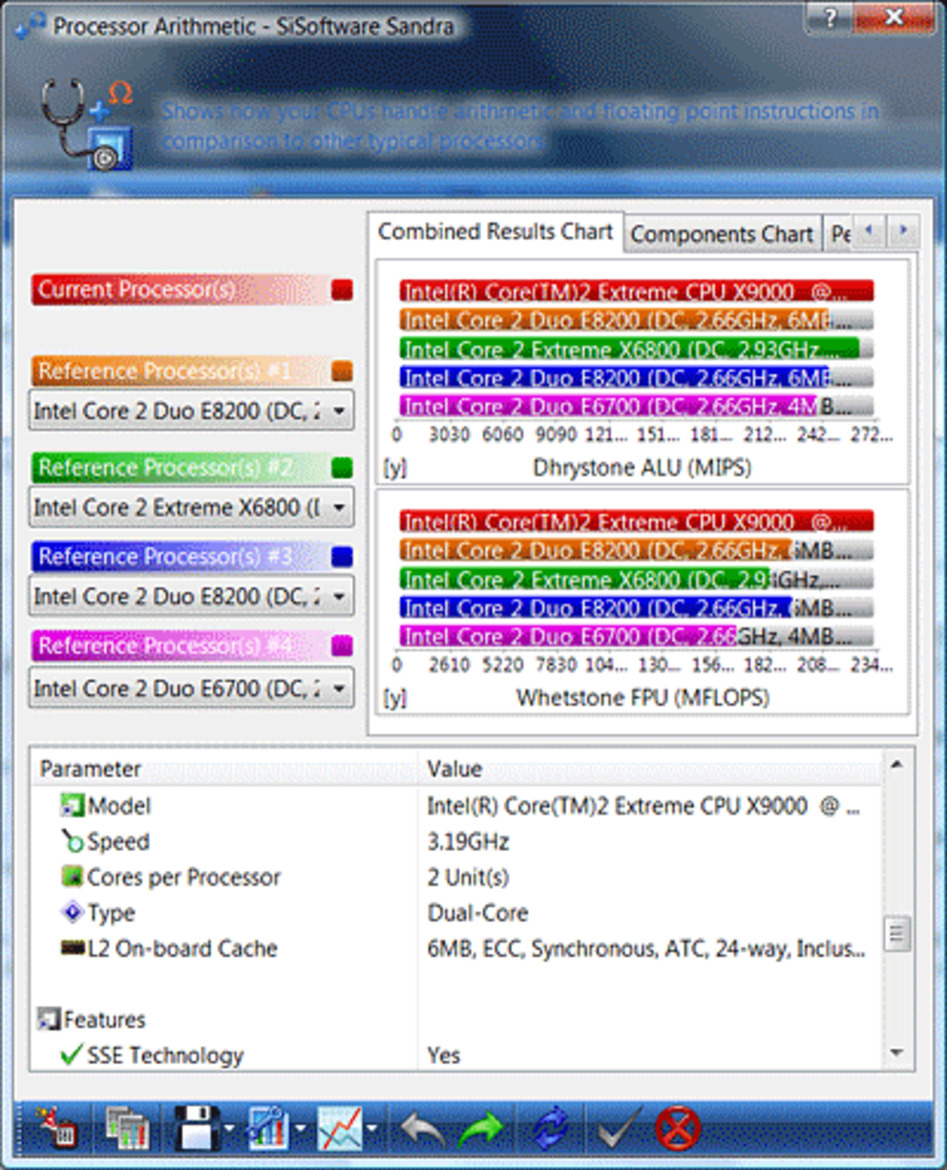This screenshot has height=1170, width=947.
Task: Click the Features section icon
Action: click(49, 1019)
